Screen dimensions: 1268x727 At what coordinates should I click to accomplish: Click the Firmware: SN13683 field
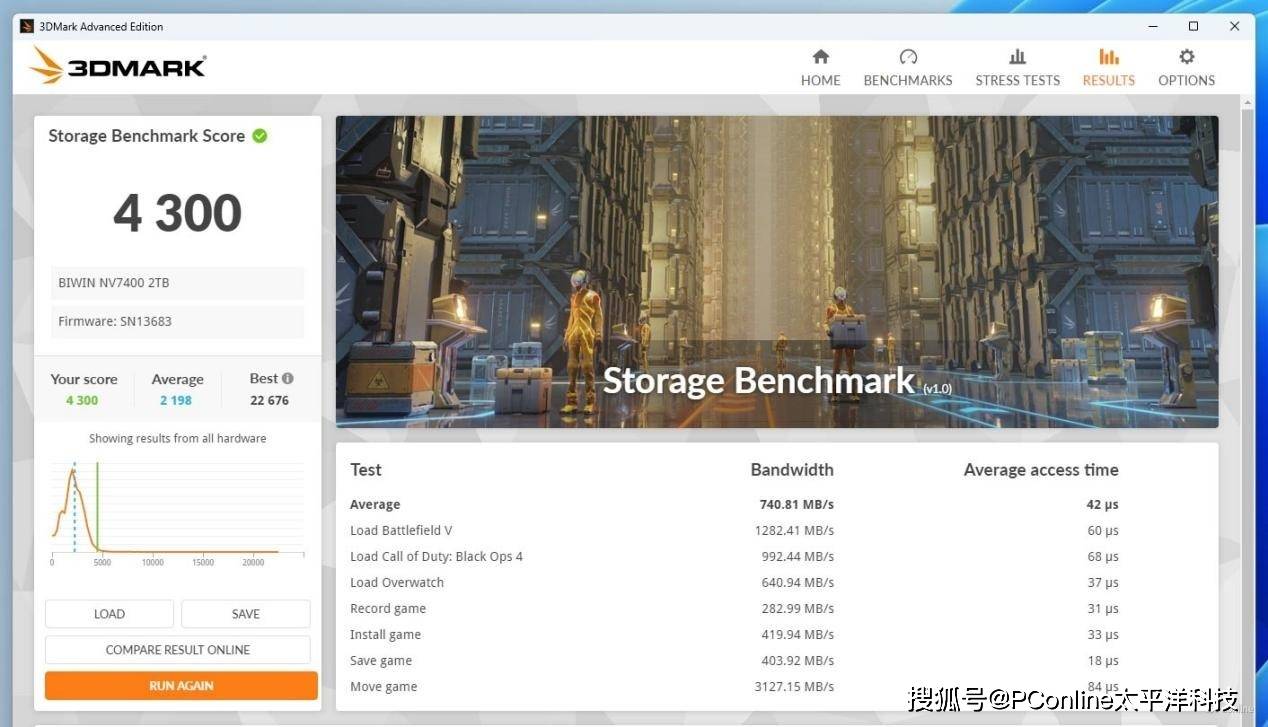(178, 322)
